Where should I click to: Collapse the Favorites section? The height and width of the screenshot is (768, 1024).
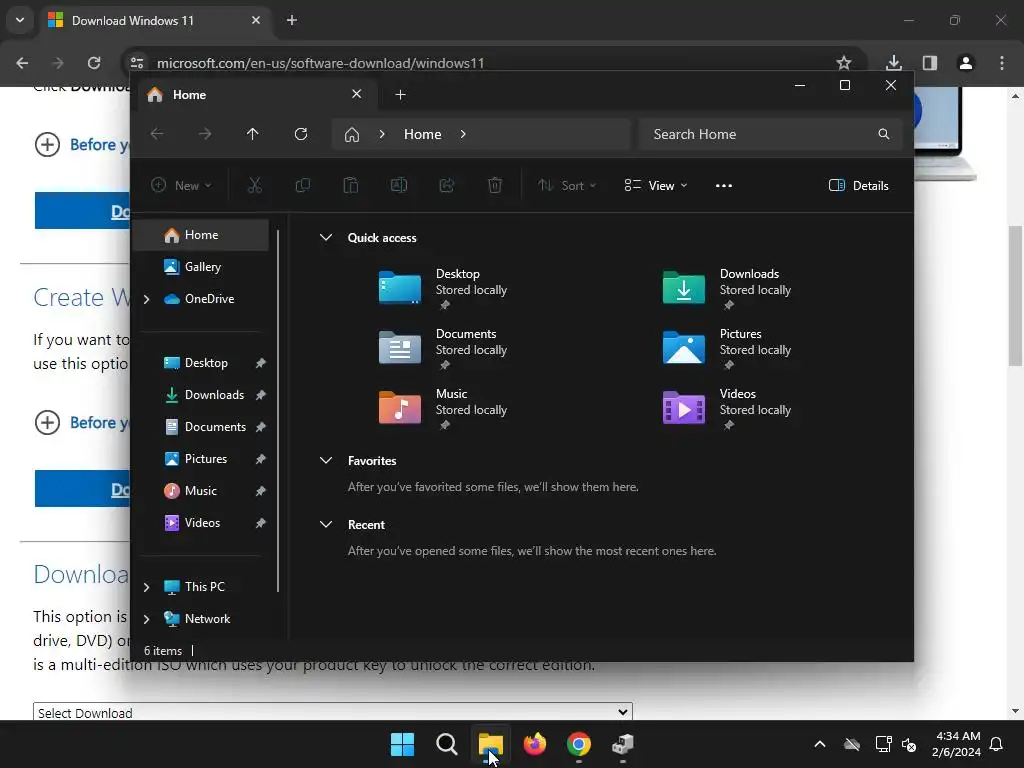click(326, 460)
